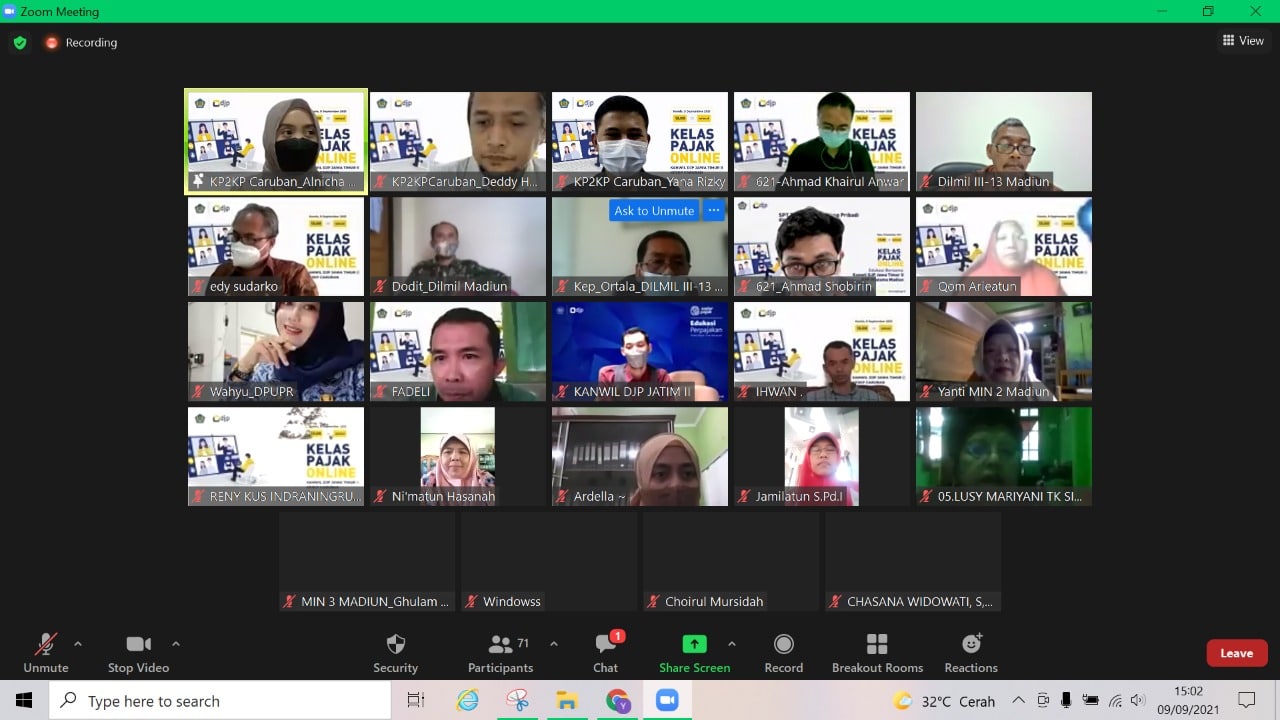This screenshot has width=1280, height=720.
Task: Click the encryption shield info icon
Action: (20, 43)
